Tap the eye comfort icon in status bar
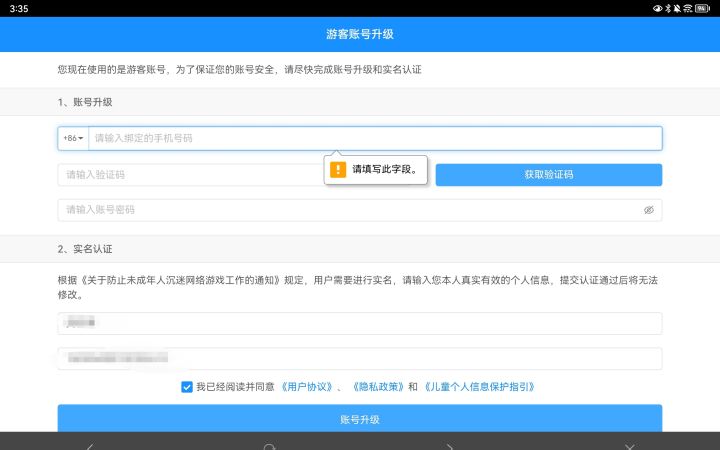 (658, 8)
